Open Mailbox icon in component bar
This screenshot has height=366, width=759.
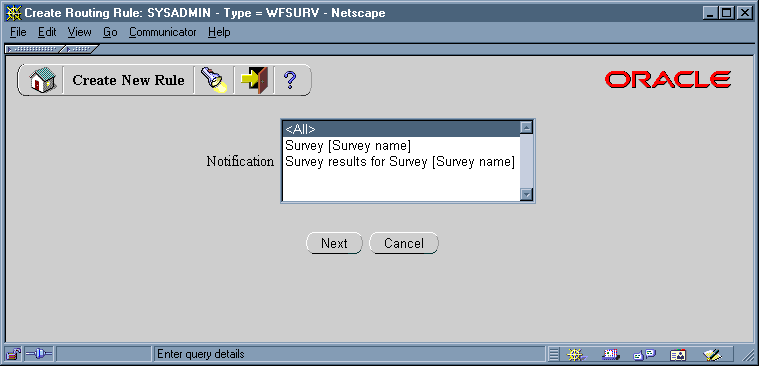[x=611, y=355]
